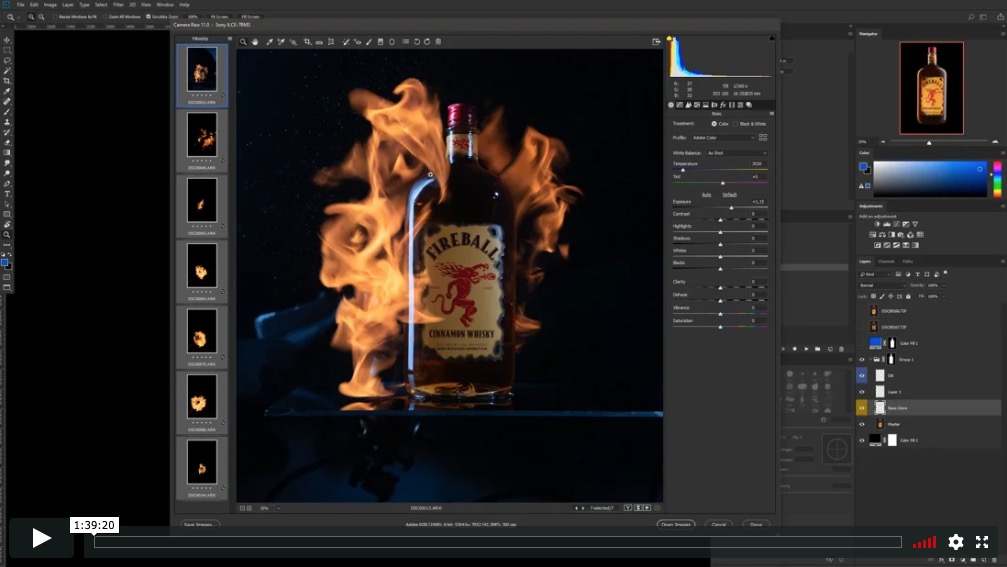Click in the Photoshop color picker field
Viewport: 1007px width, 567px height.
tap(929, 179)
